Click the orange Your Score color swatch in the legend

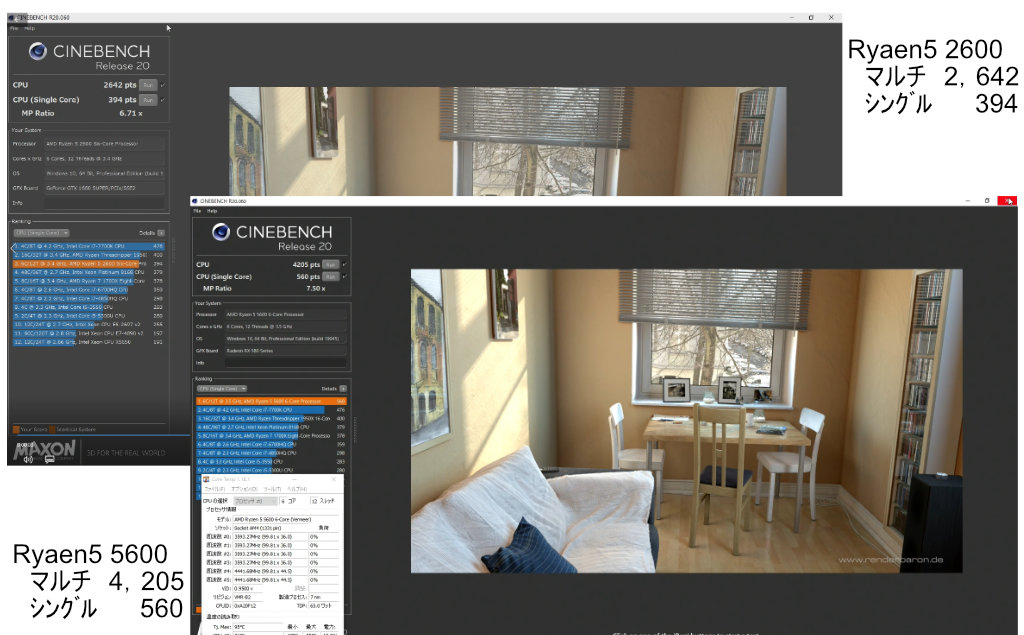[15, 429]
